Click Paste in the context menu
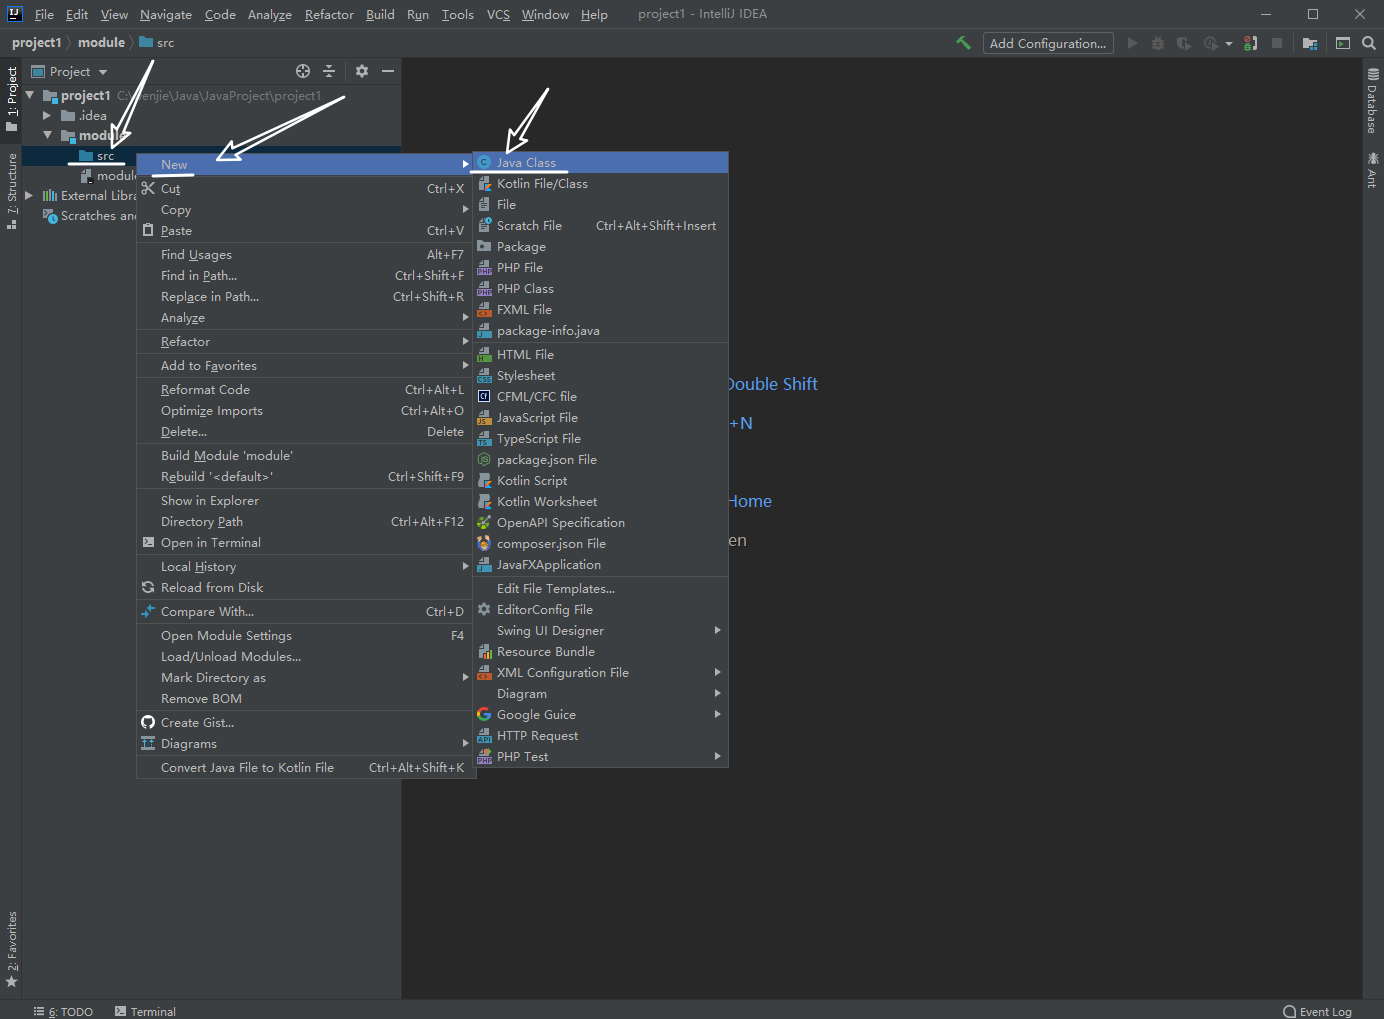 (304, 230)
